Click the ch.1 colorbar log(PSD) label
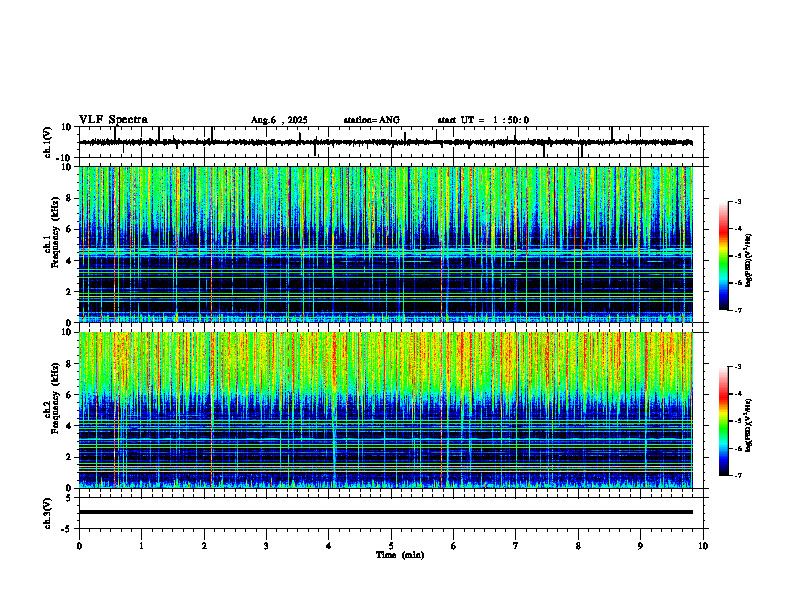Image resolution: width=792 pixels, height=612 pixels. tap(749, 261)
